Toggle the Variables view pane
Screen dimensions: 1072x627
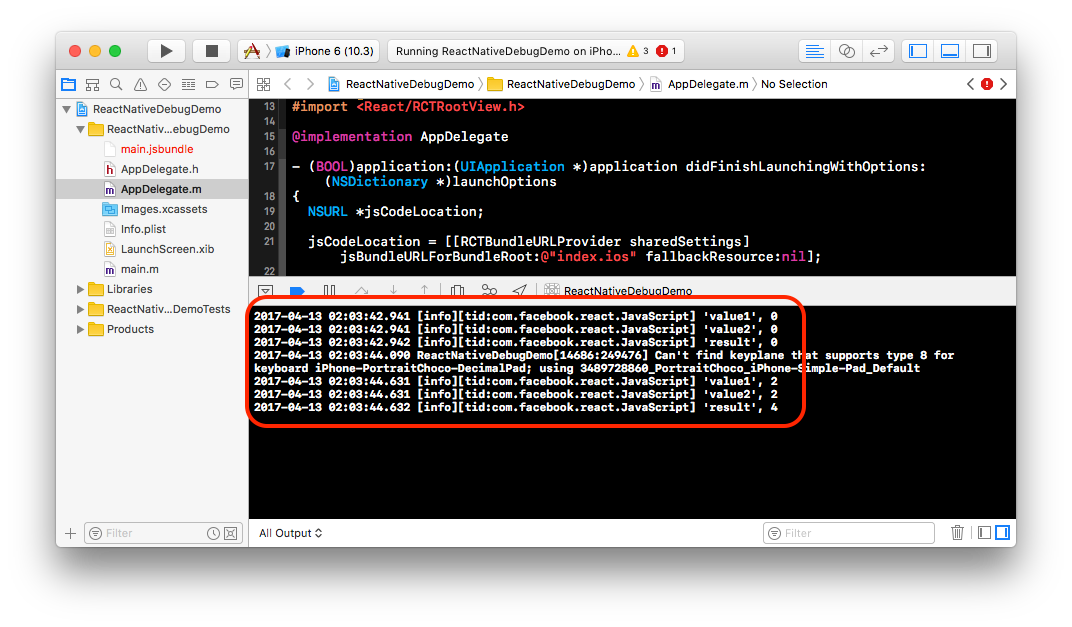pyautogui.click(x=984, y=533)
